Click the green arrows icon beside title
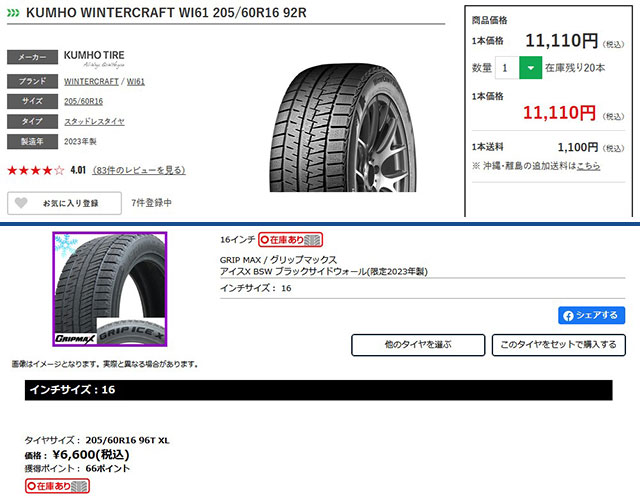Image resolution: width=640 pixels, height=500 pixels. click(x=13, y=13)
